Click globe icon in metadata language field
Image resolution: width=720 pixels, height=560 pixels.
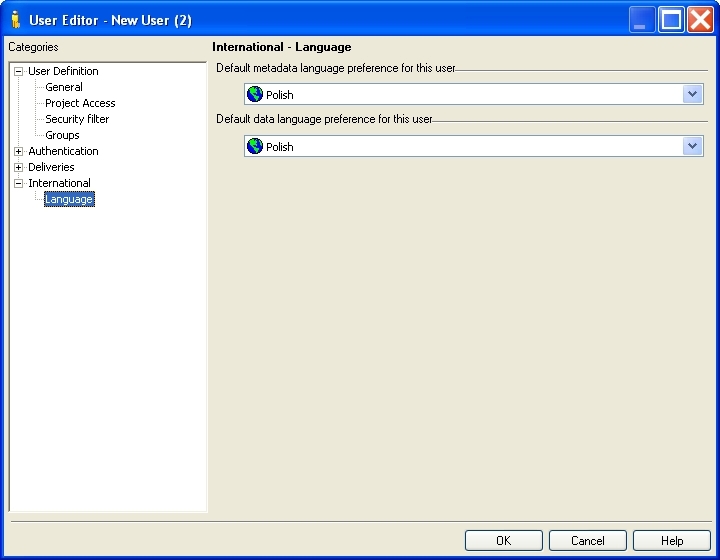255,95
